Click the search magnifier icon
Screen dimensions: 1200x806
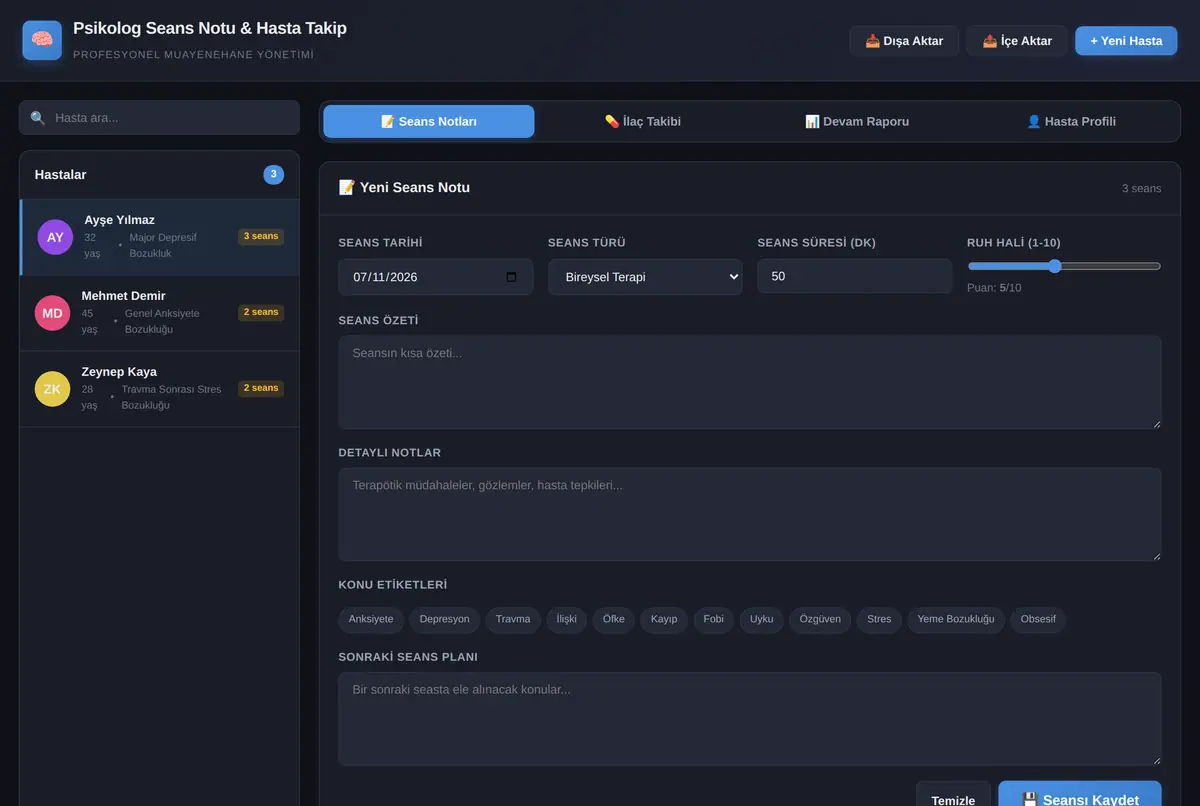click(38, 118)
